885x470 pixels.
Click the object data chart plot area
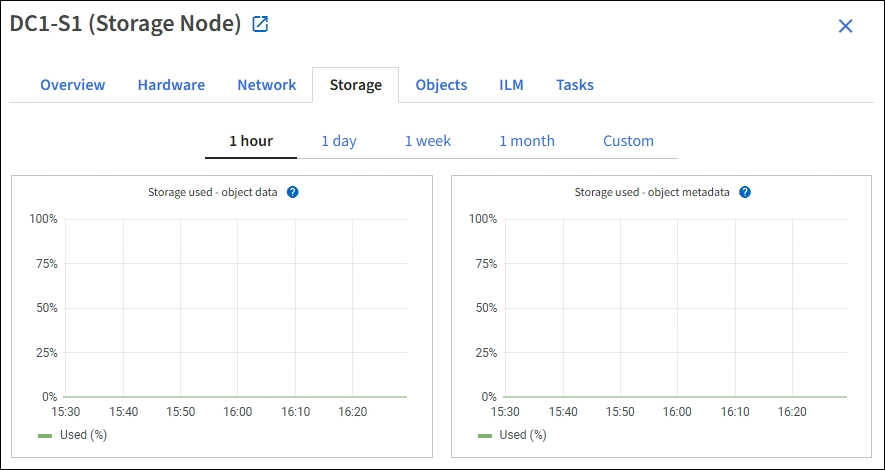236,308
